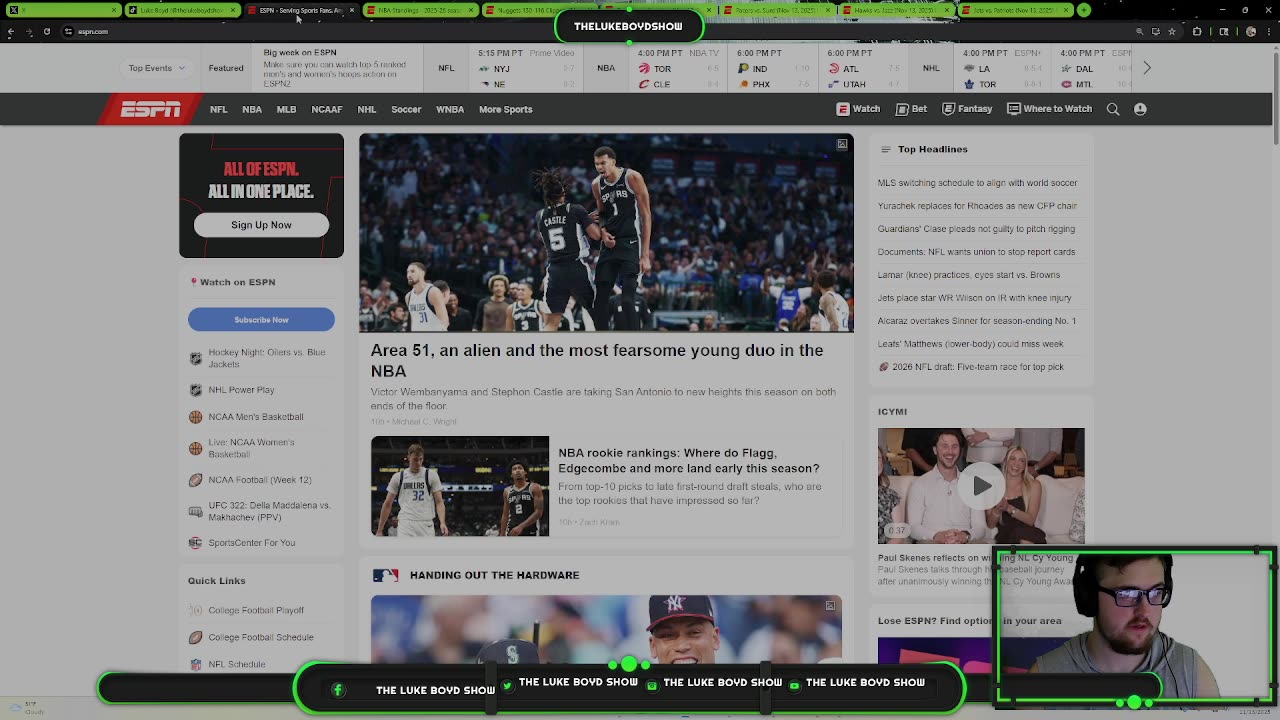Click the Where to Watch TV icon
Image resolution: width=1280 pixels, height=720 pixels.
point(1014,109)
